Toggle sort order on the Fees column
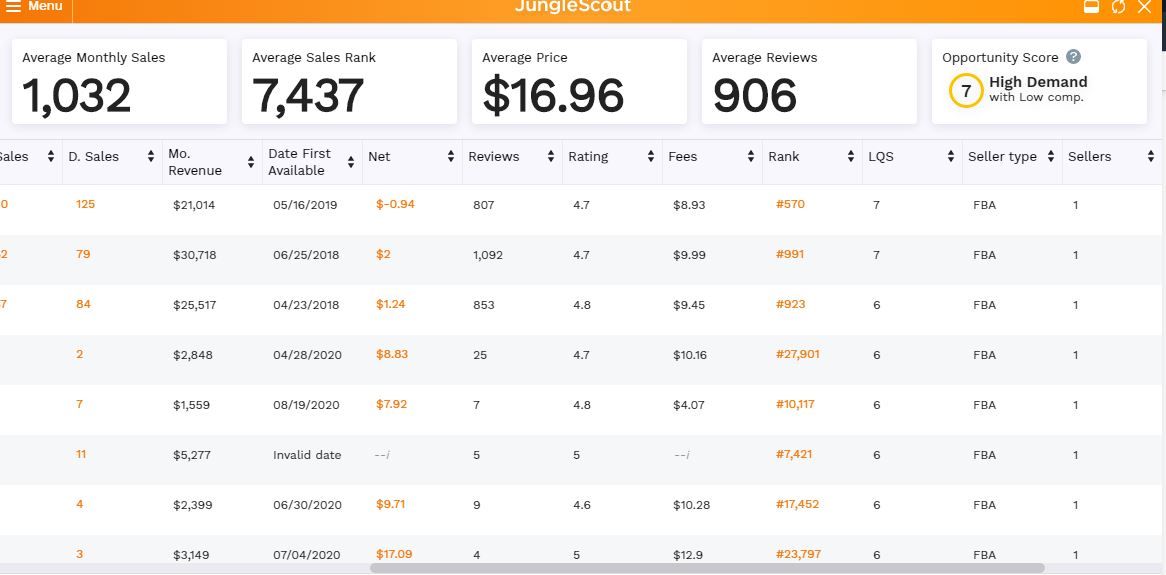 (x=751, y=157)
